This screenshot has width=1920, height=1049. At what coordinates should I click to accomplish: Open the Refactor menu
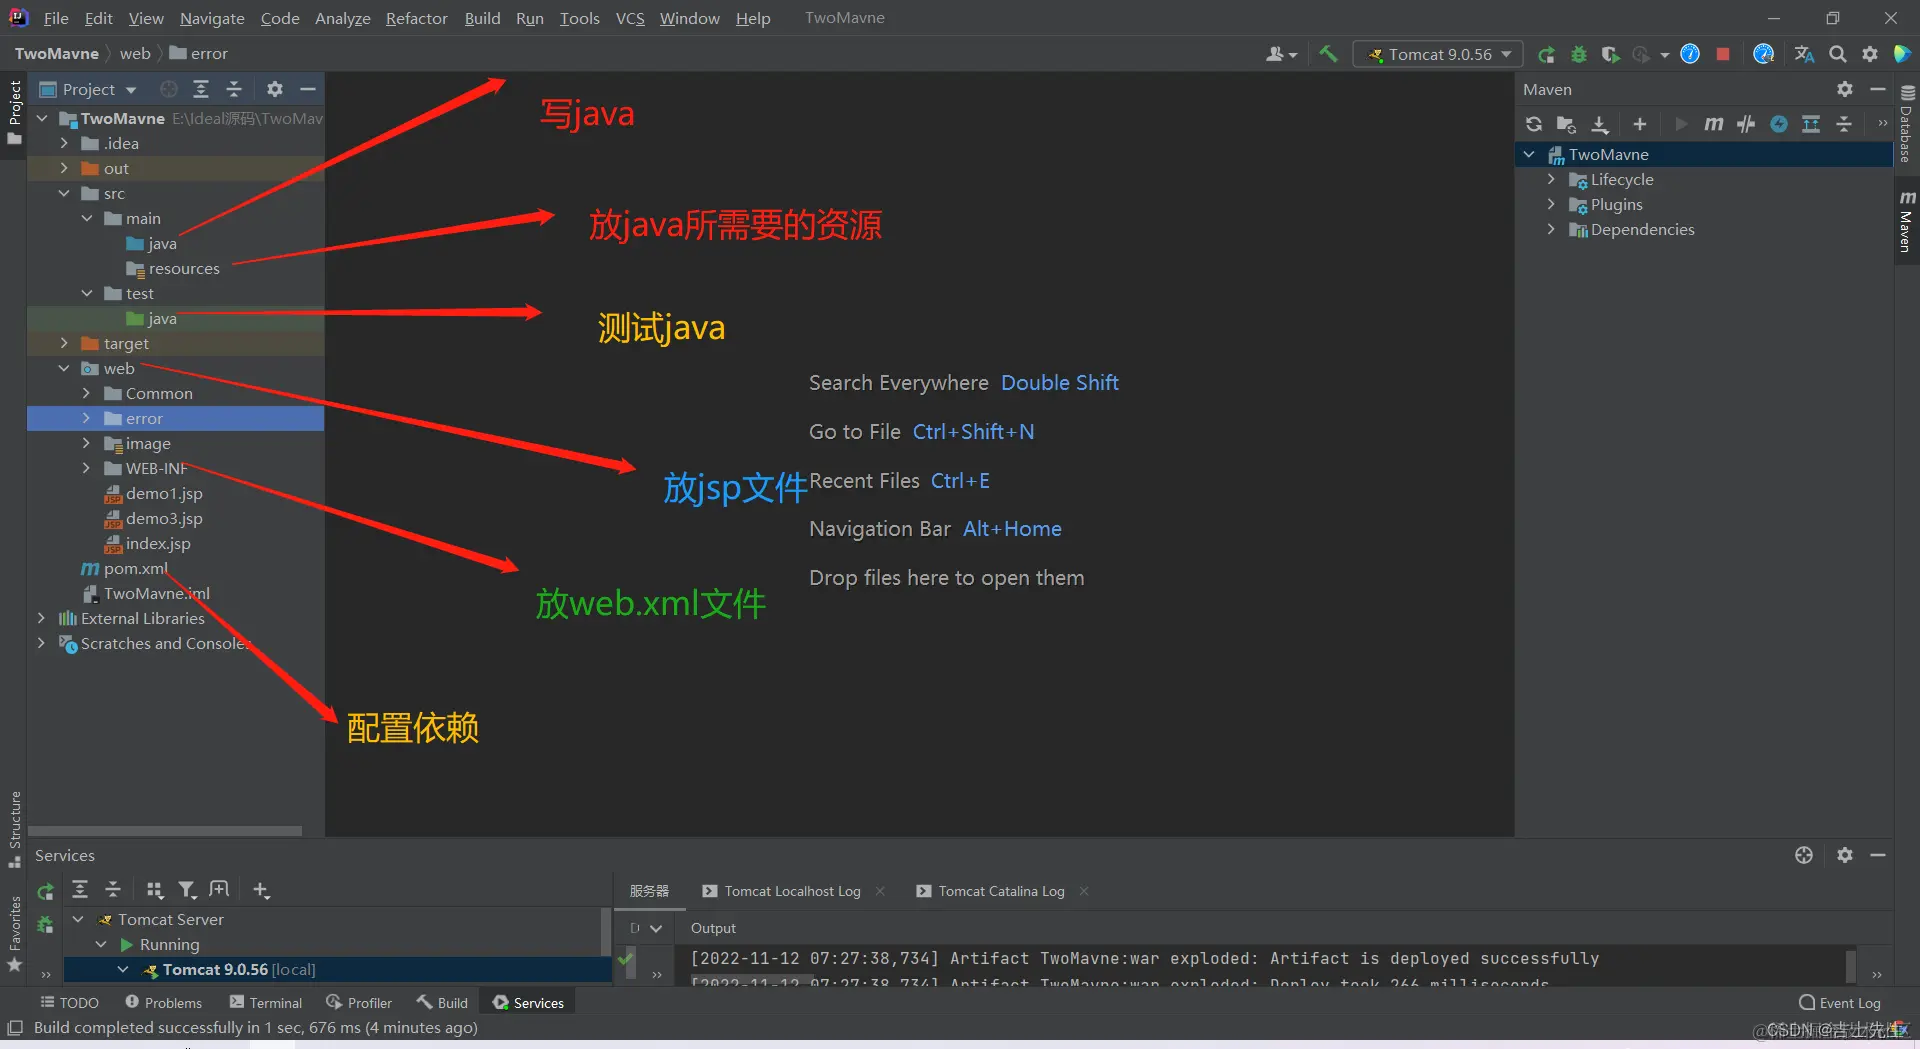[x=416, y=18]
